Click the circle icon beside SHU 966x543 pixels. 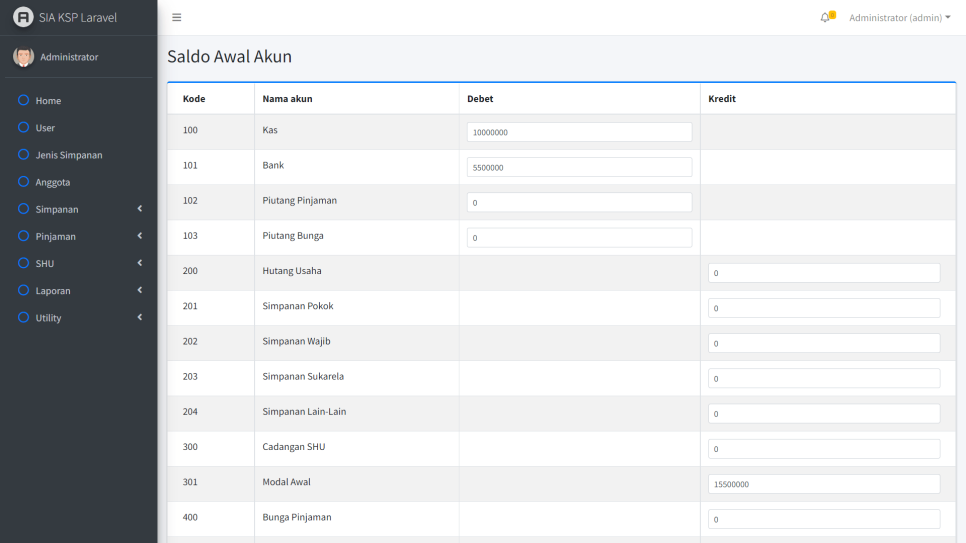[23, 263]
